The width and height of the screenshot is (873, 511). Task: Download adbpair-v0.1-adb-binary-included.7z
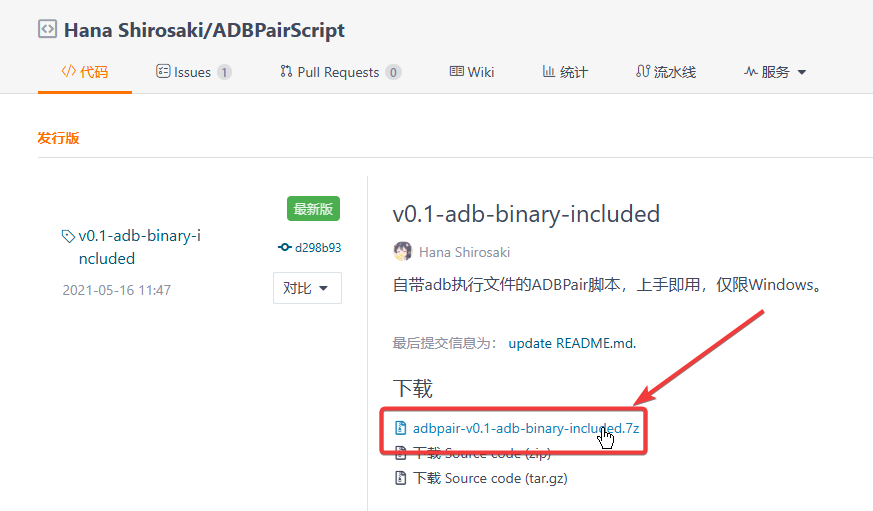pos(526,428)
